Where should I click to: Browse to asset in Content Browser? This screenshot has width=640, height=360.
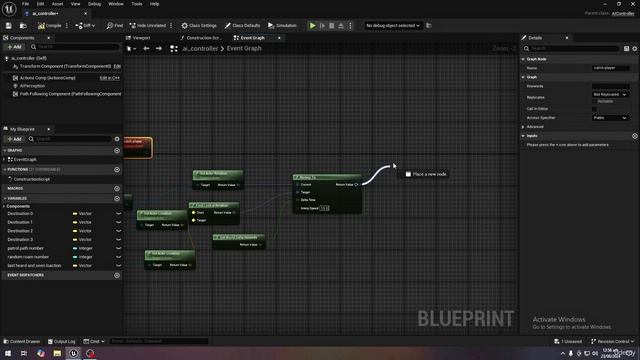point(23,26)
